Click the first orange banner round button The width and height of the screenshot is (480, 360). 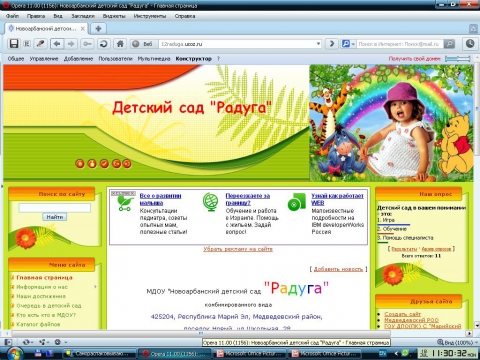pyautogui.click(x=80, y=163)
